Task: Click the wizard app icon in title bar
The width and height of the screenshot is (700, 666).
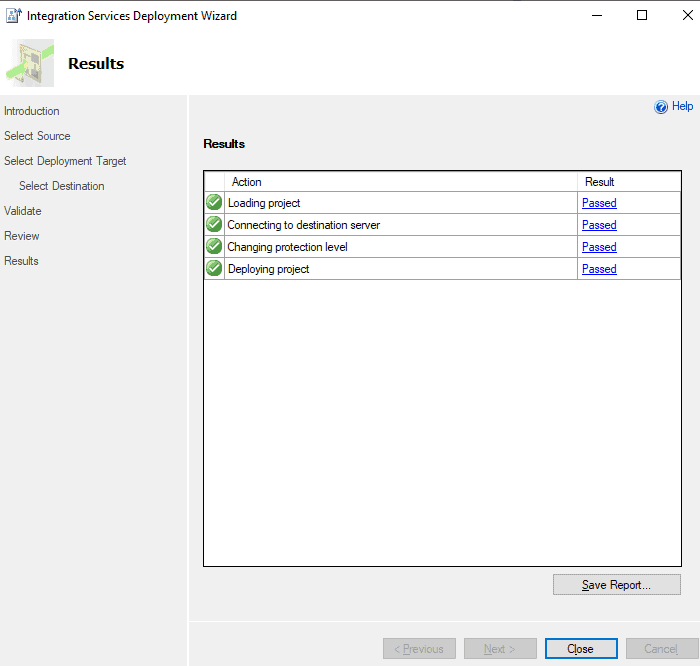Action: tap(13, 16)
